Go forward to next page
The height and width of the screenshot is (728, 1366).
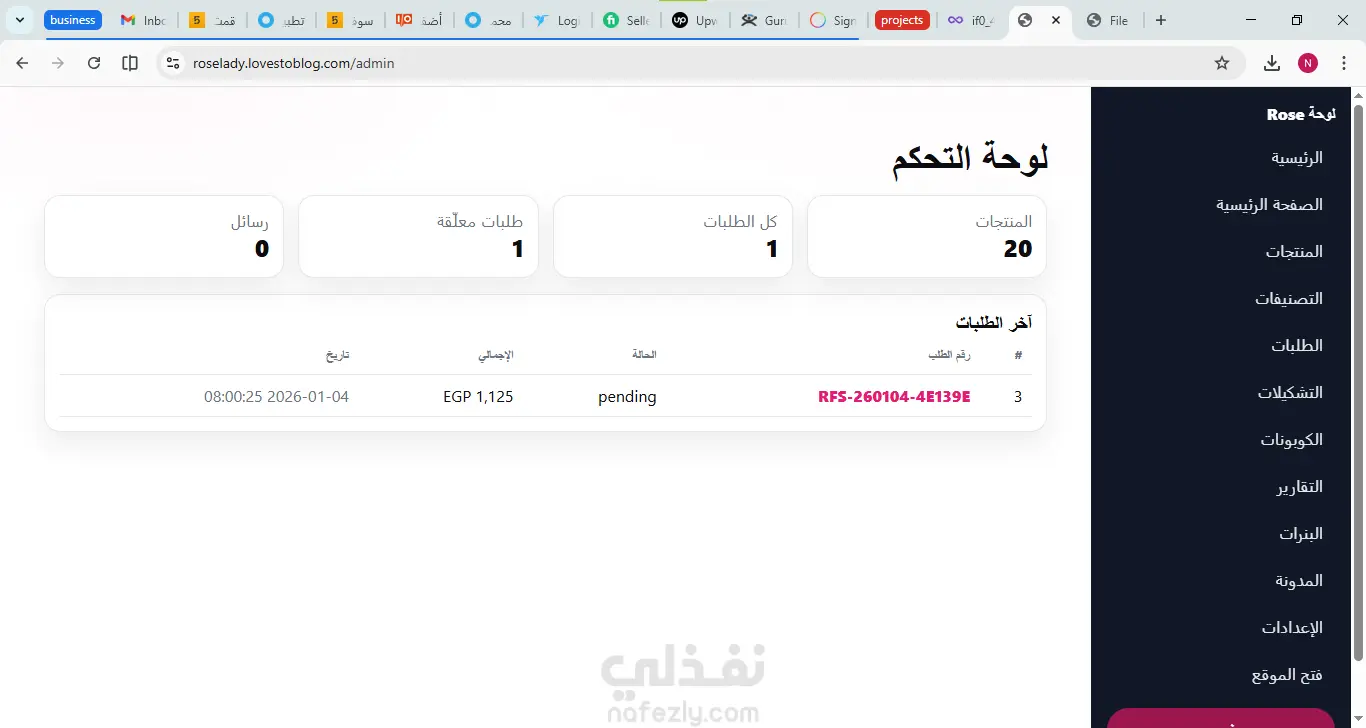(58, 63)
